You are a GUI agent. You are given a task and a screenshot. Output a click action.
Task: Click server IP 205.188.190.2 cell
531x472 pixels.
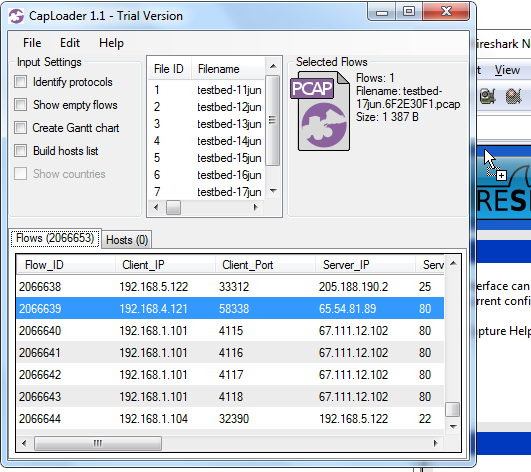tap(353, 287)
